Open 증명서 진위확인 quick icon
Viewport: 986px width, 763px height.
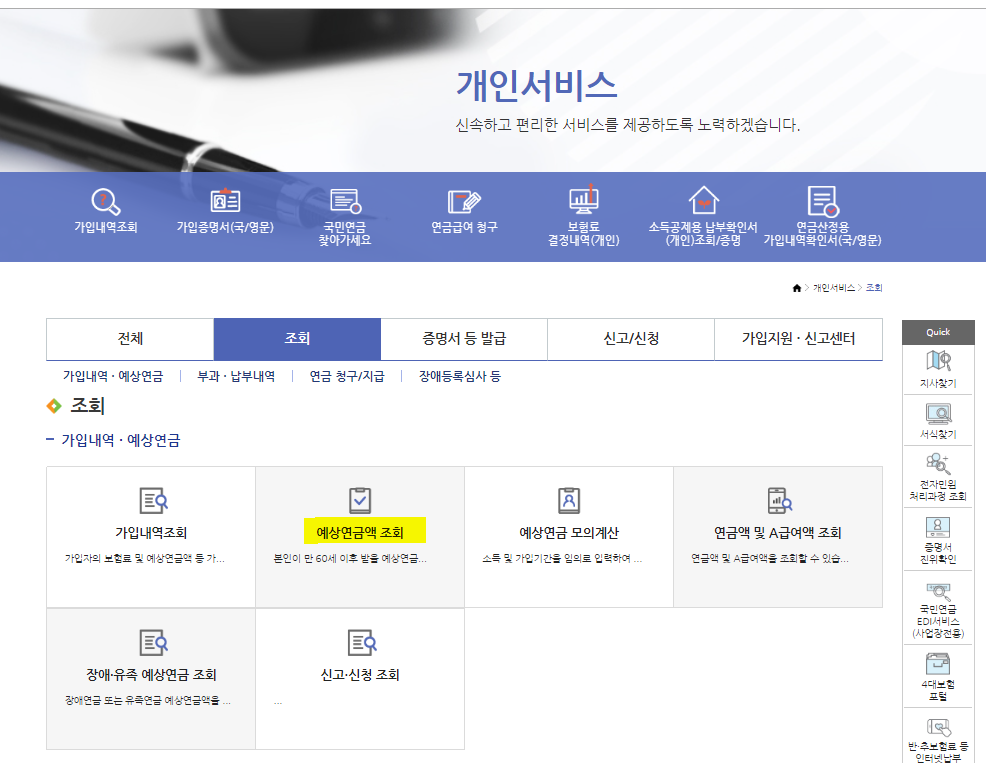pos(938,527)
